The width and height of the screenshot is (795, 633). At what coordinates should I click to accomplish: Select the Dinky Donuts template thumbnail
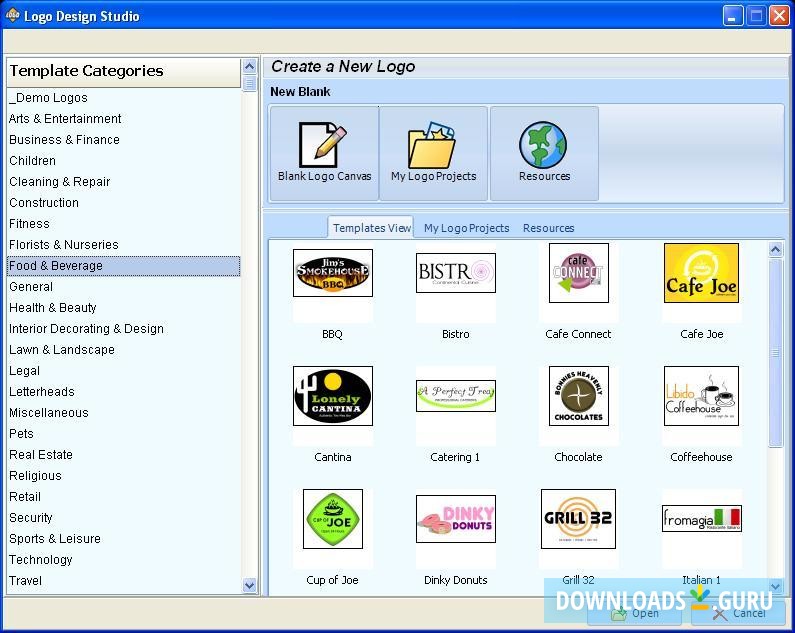(455, 519)
